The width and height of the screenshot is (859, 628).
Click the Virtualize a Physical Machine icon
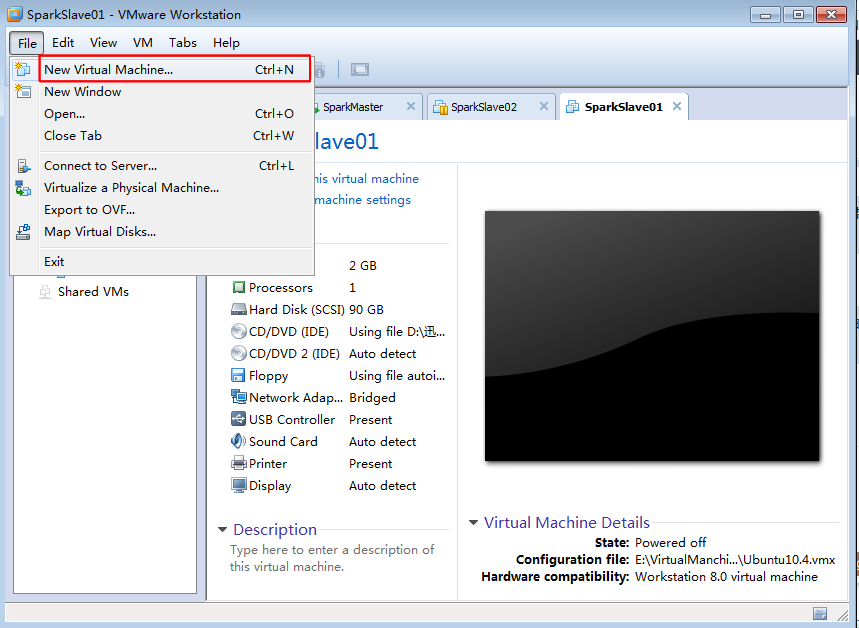tap(23, 188)
